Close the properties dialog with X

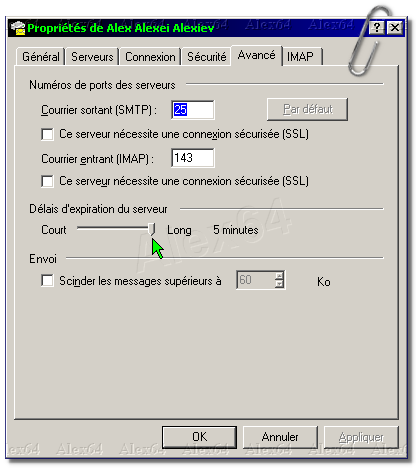pyautogui.click(x=395, y=28)
